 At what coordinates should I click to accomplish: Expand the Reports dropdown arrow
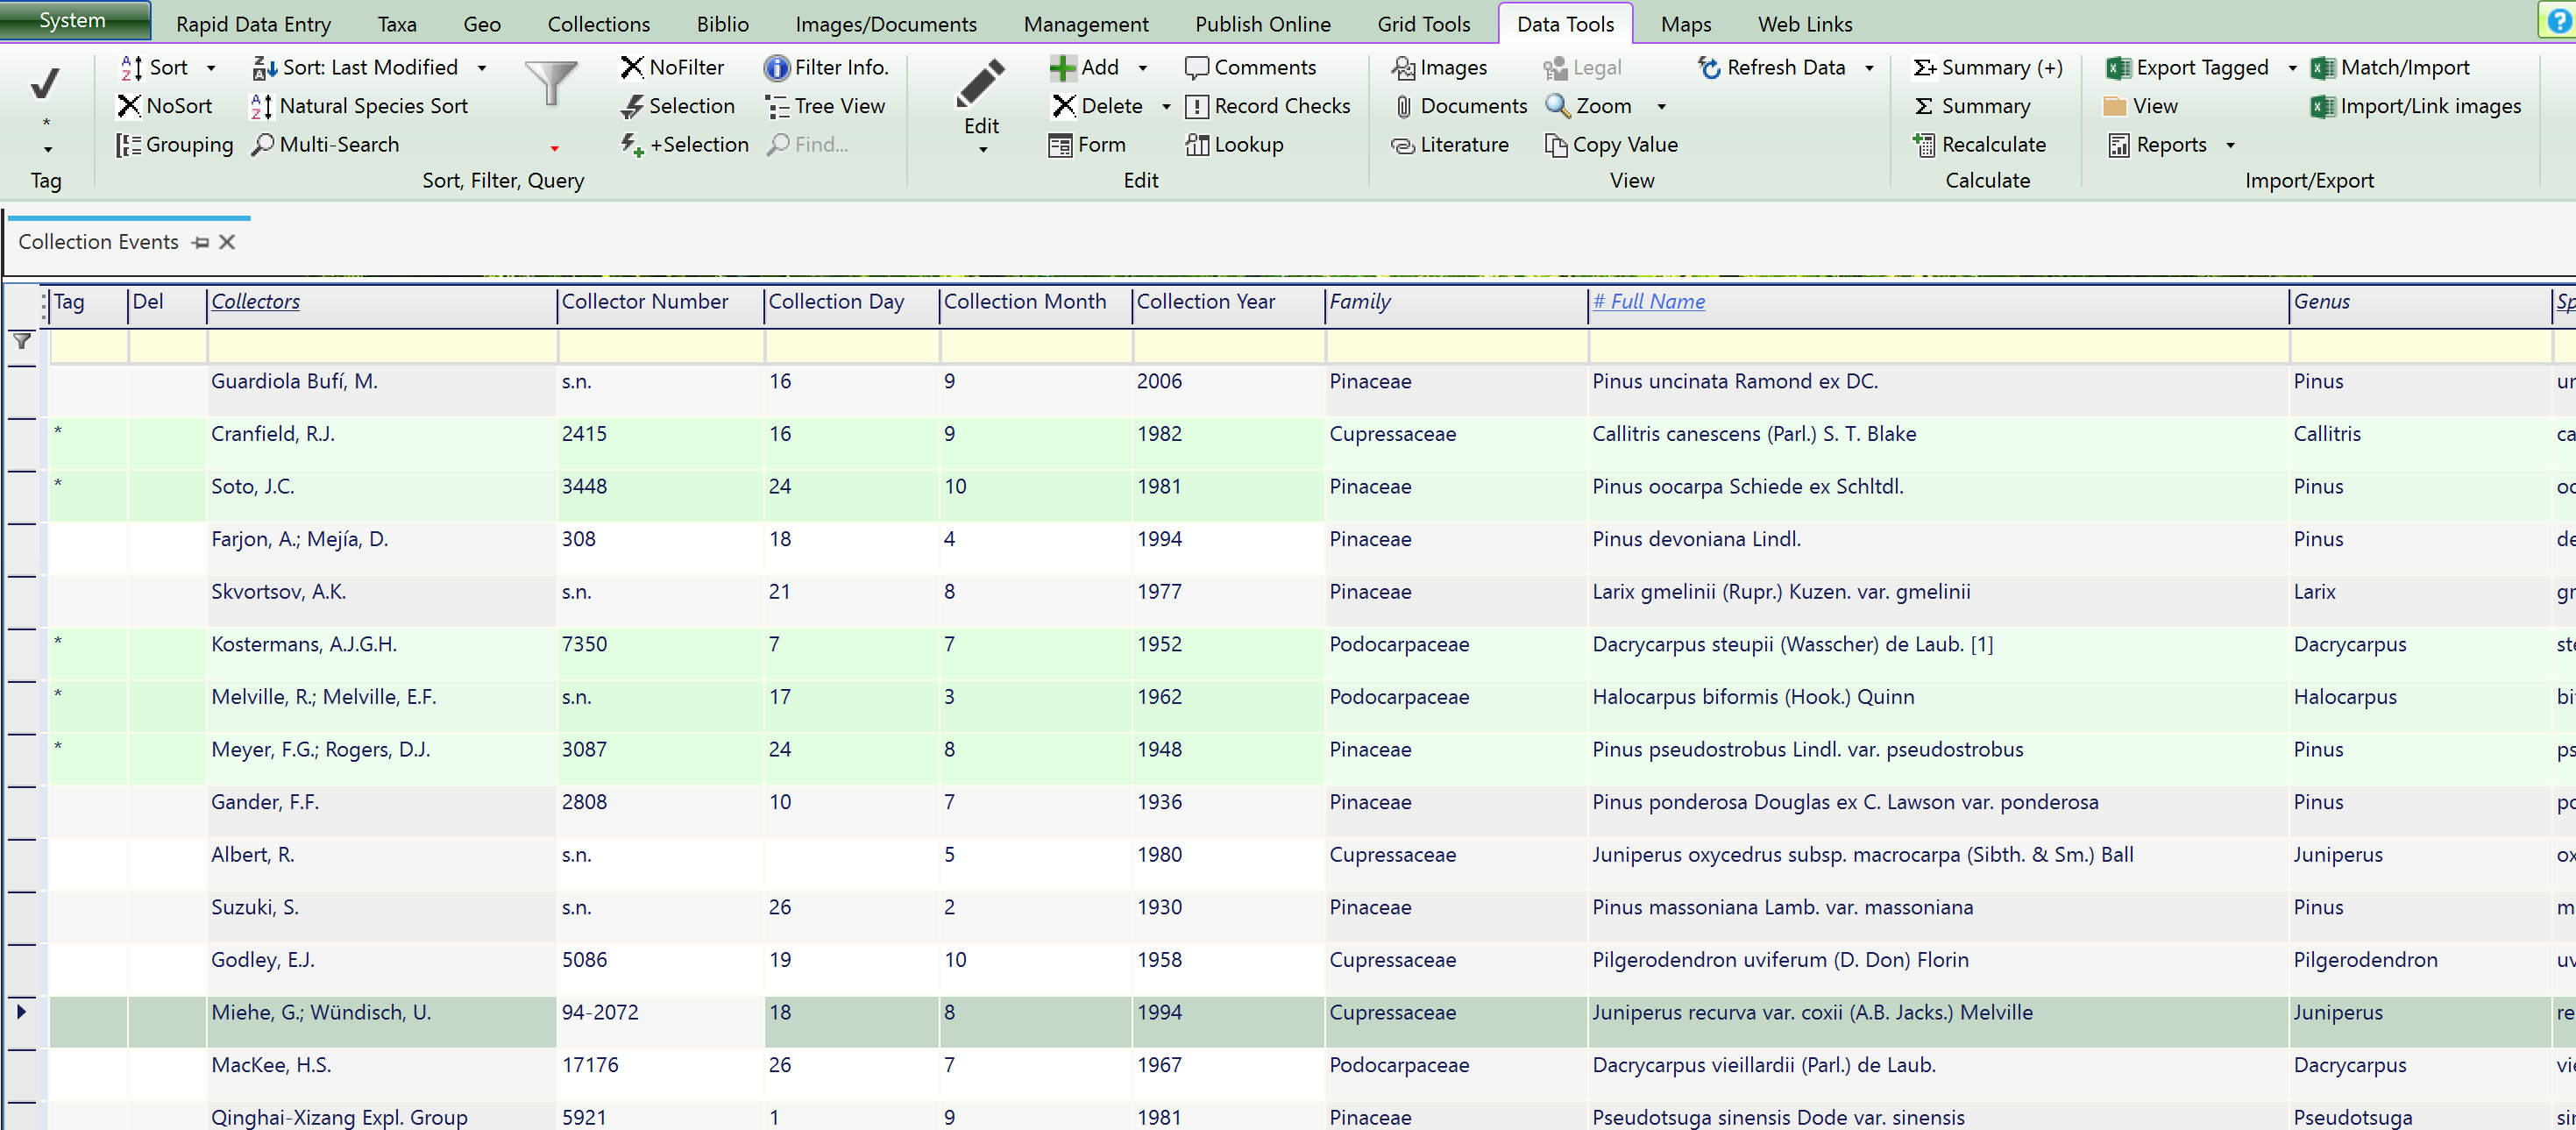[2230, 146]
